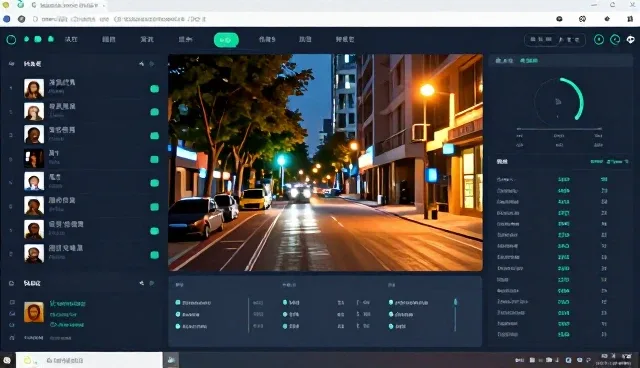This screenshot has height=368, width=640.
Task: Open the navigation tab just right of green pill
Action: point(267,40)
